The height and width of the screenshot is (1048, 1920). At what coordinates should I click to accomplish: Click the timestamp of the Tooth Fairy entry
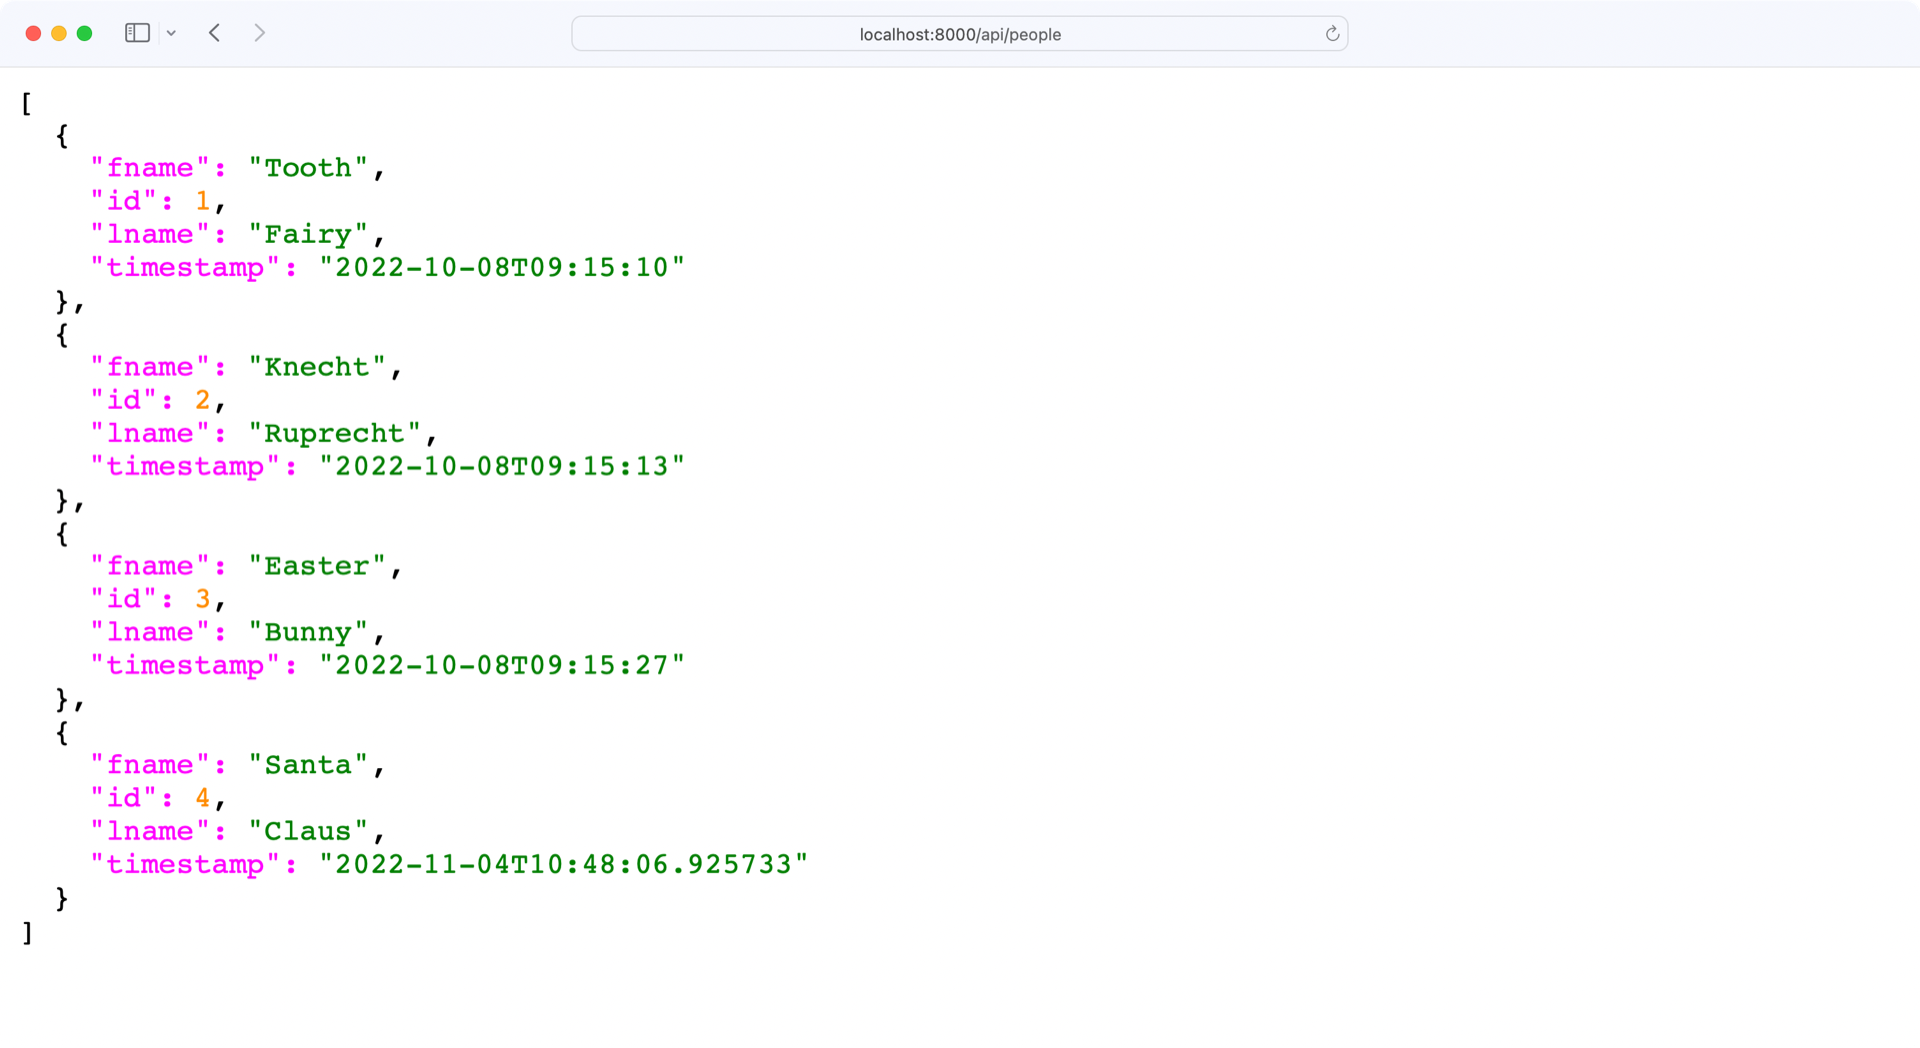click(x=501, y=267)
